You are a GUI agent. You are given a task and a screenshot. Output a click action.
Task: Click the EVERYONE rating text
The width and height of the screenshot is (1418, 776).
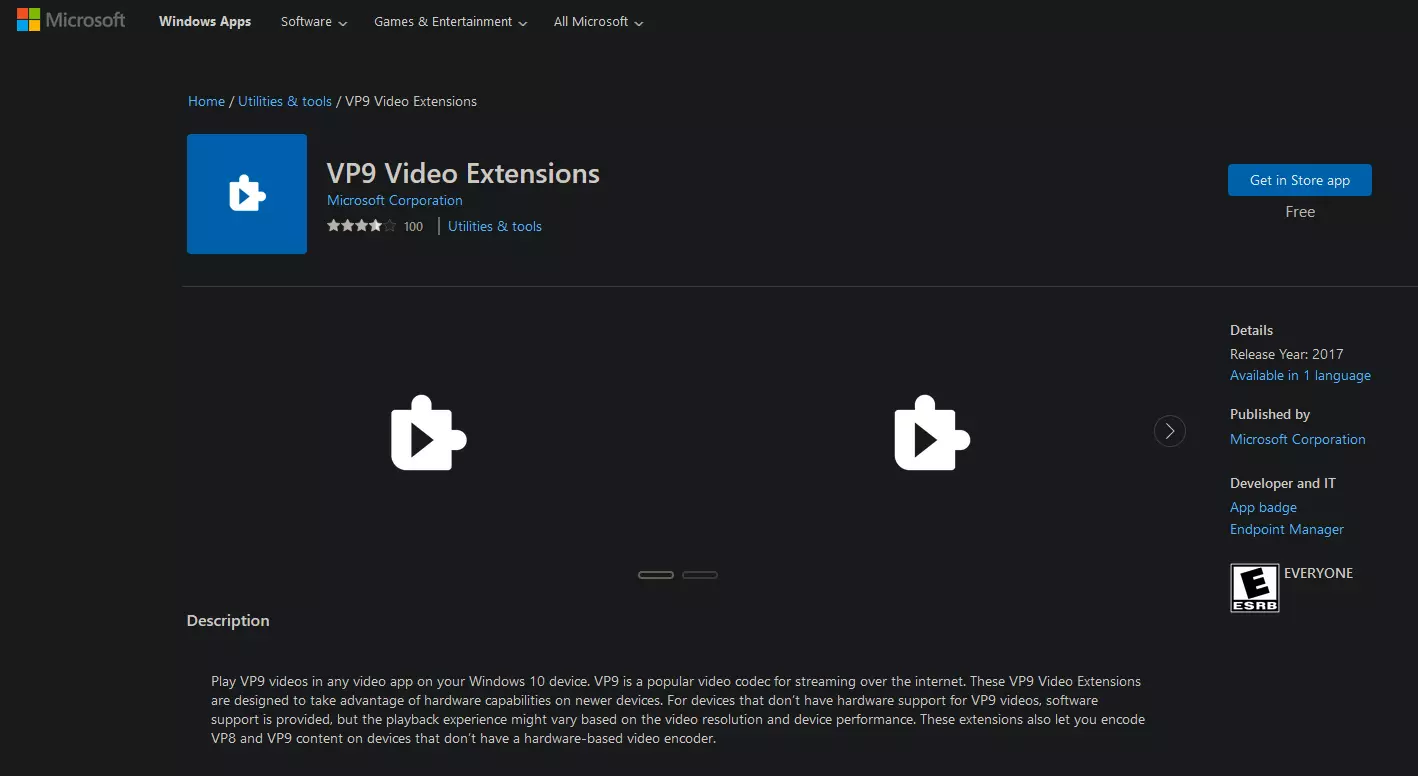click(1318, 573)
